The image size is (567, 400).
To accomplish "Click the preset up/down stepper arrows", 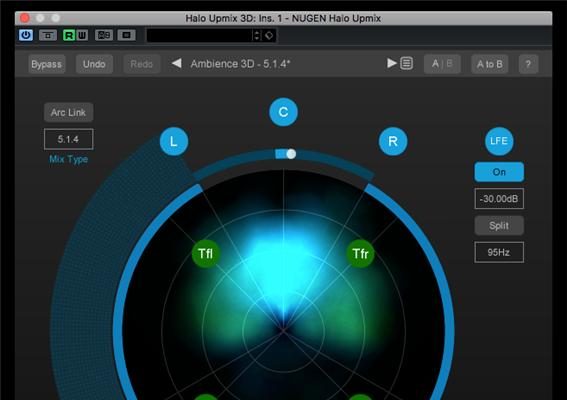I will click(257, 35).
